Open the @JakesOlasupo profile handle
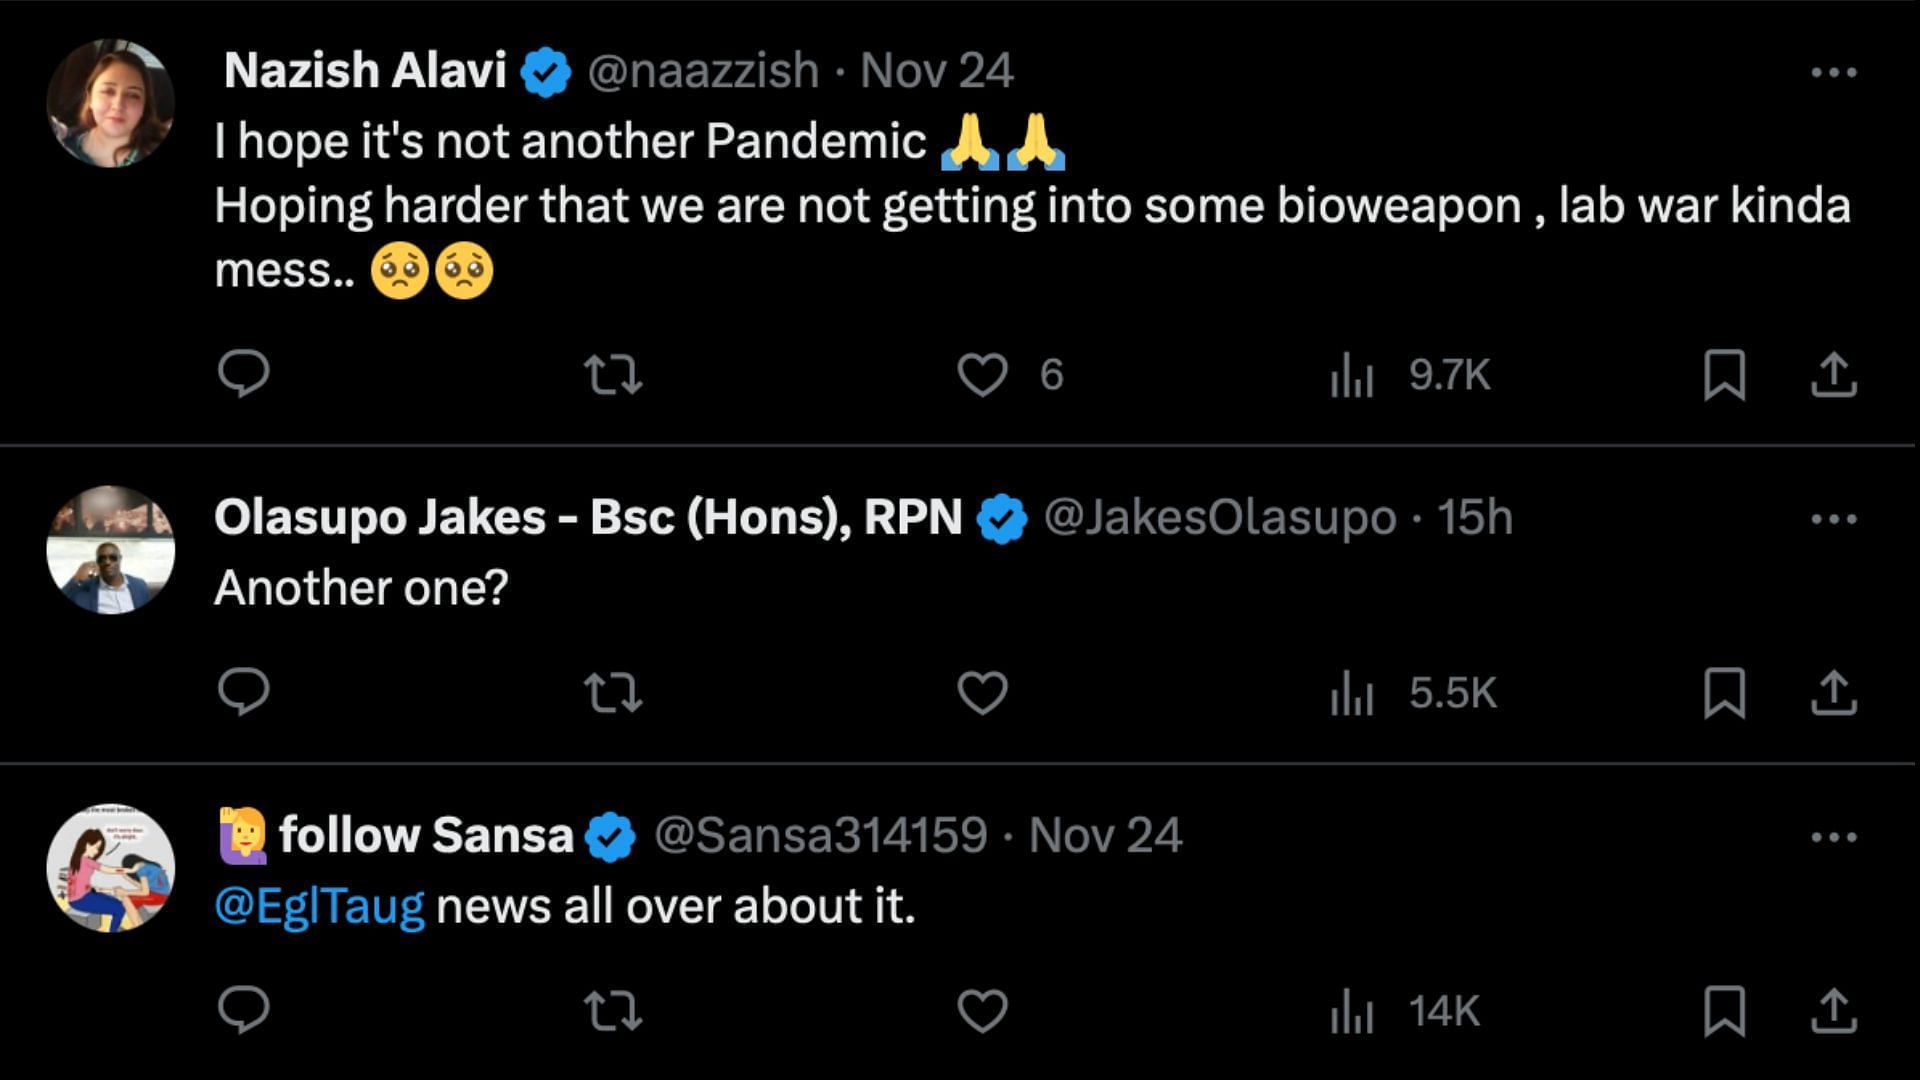 (x=1219, y=518)
